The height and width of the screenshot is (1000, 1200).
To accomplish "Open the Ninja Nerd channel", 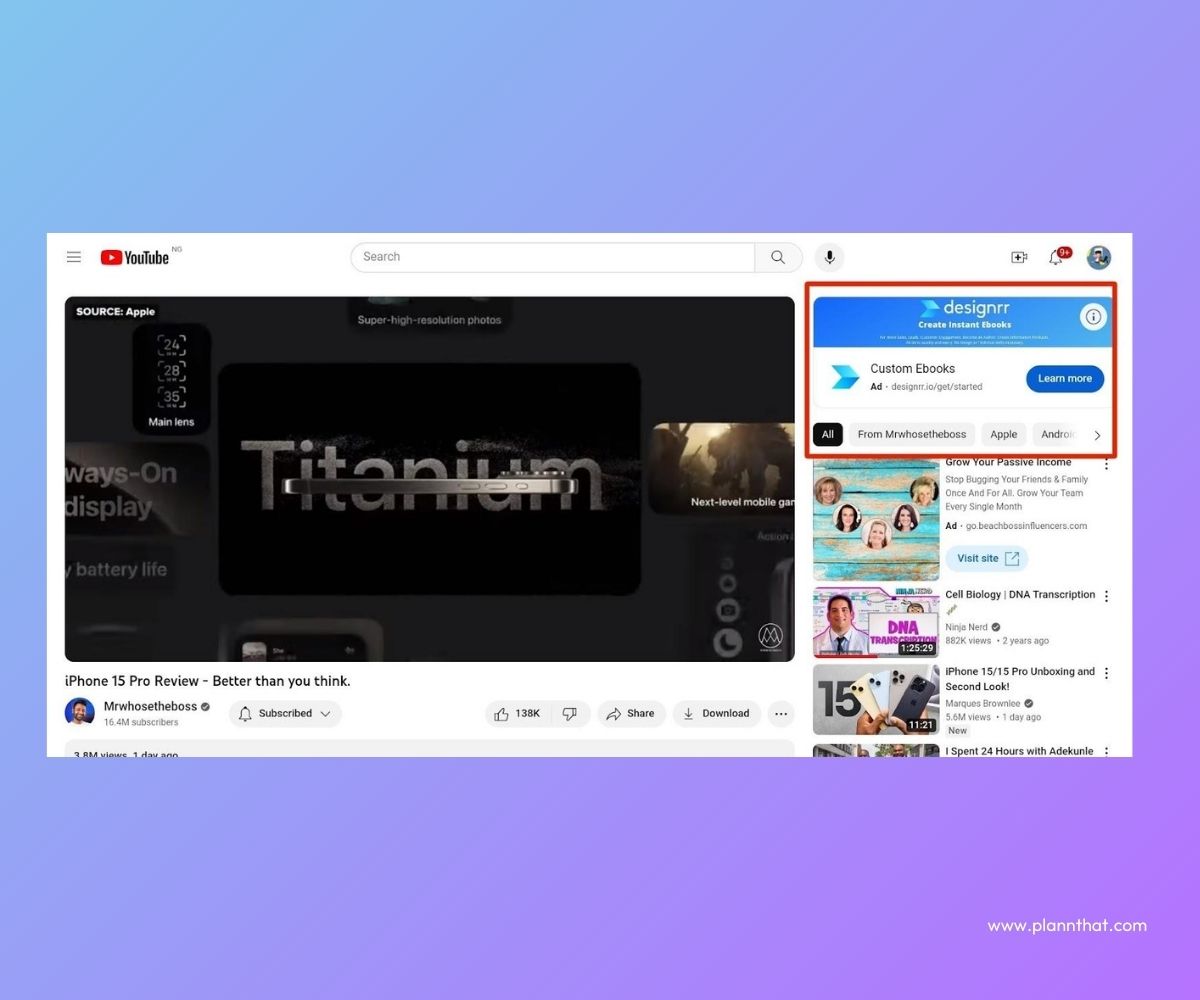I will [x=966, y=627].
